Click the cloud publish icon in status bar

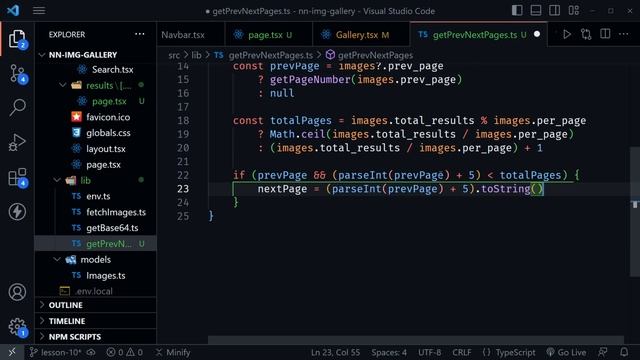[x=91, y=352]
